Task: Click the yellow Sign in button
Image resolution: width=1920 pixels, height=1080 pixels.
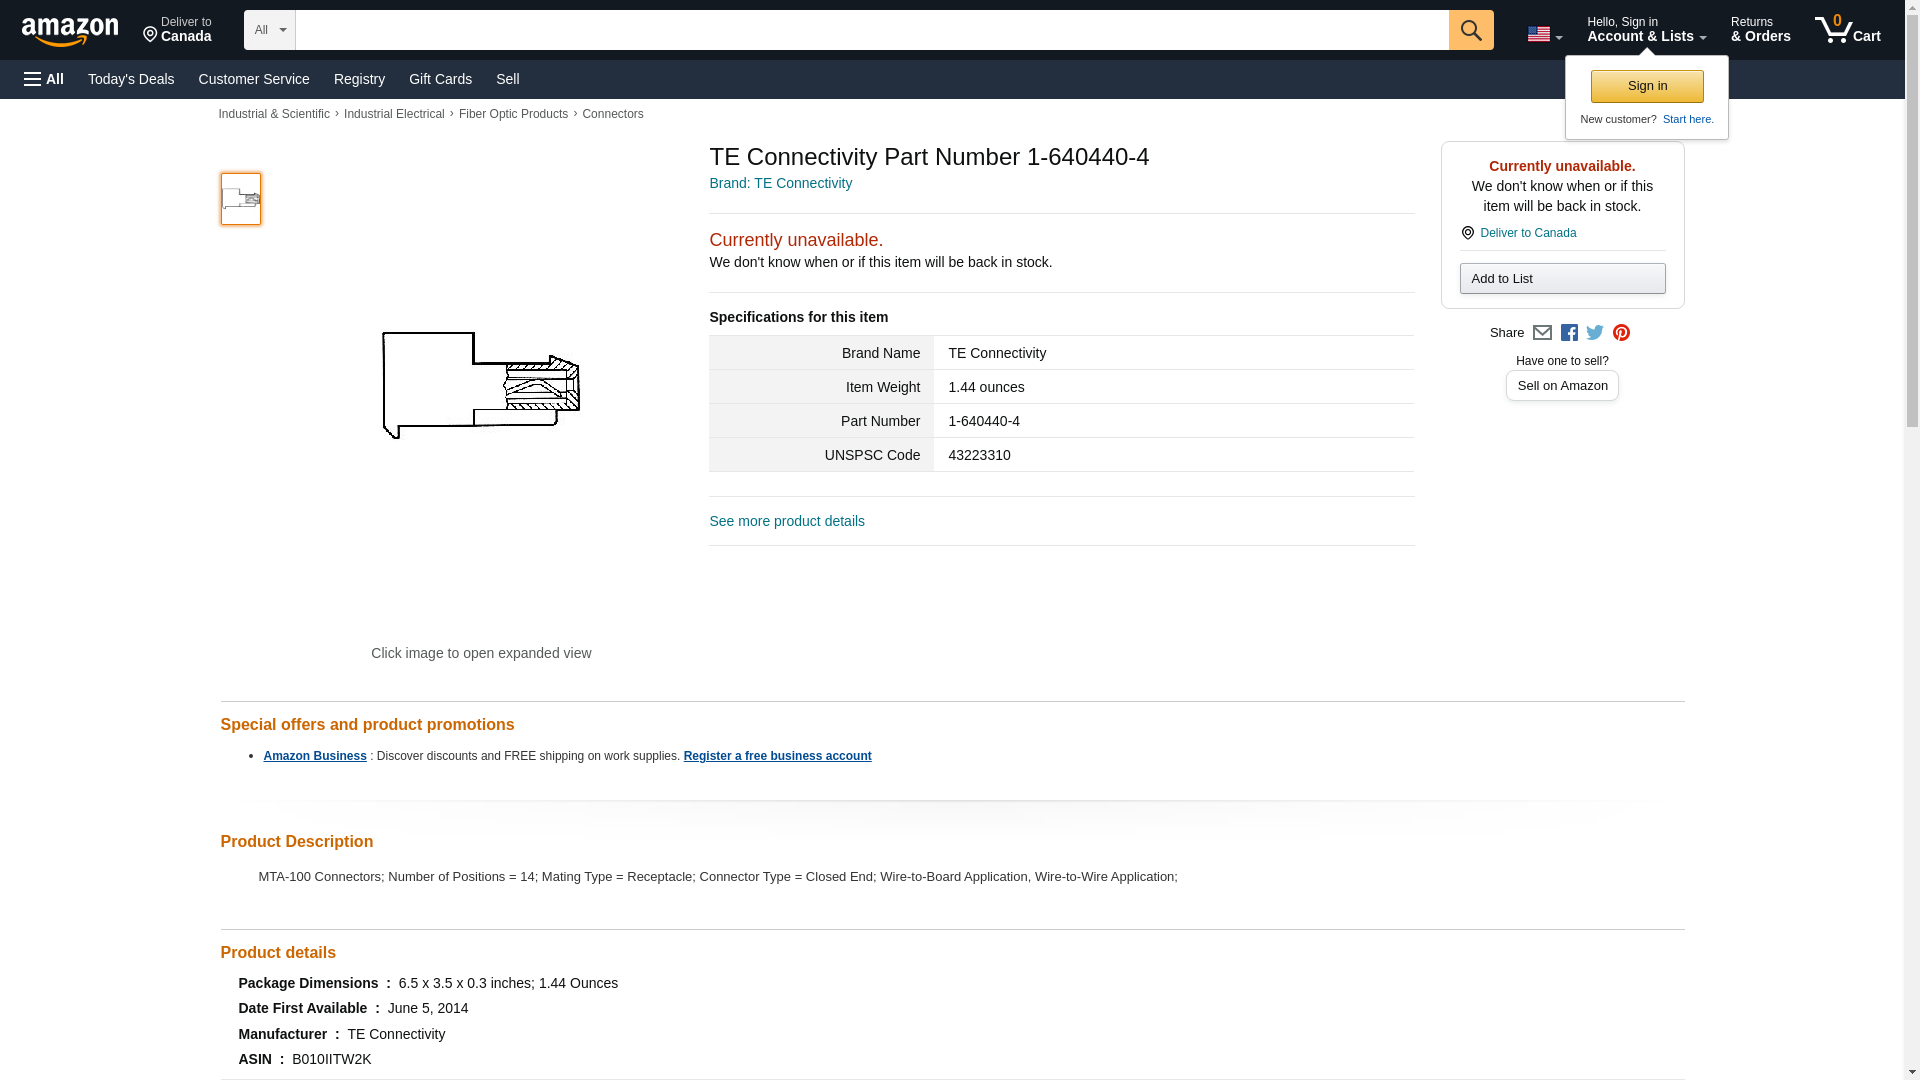Action: click(1647, 86)
